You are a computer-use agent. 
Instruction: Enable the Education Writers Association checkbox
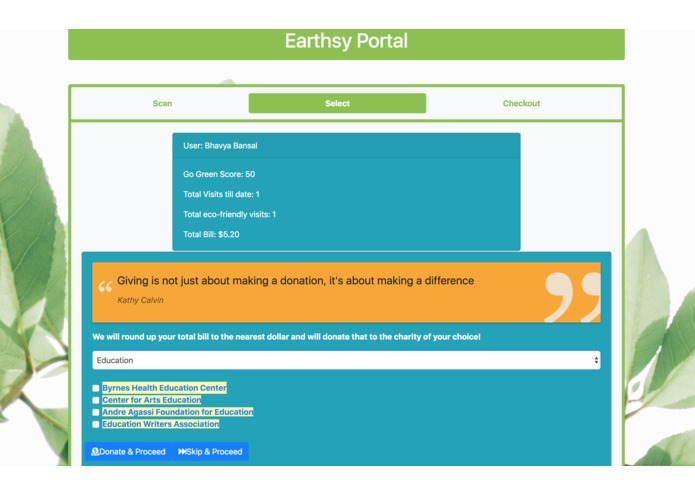click(96, 424)
